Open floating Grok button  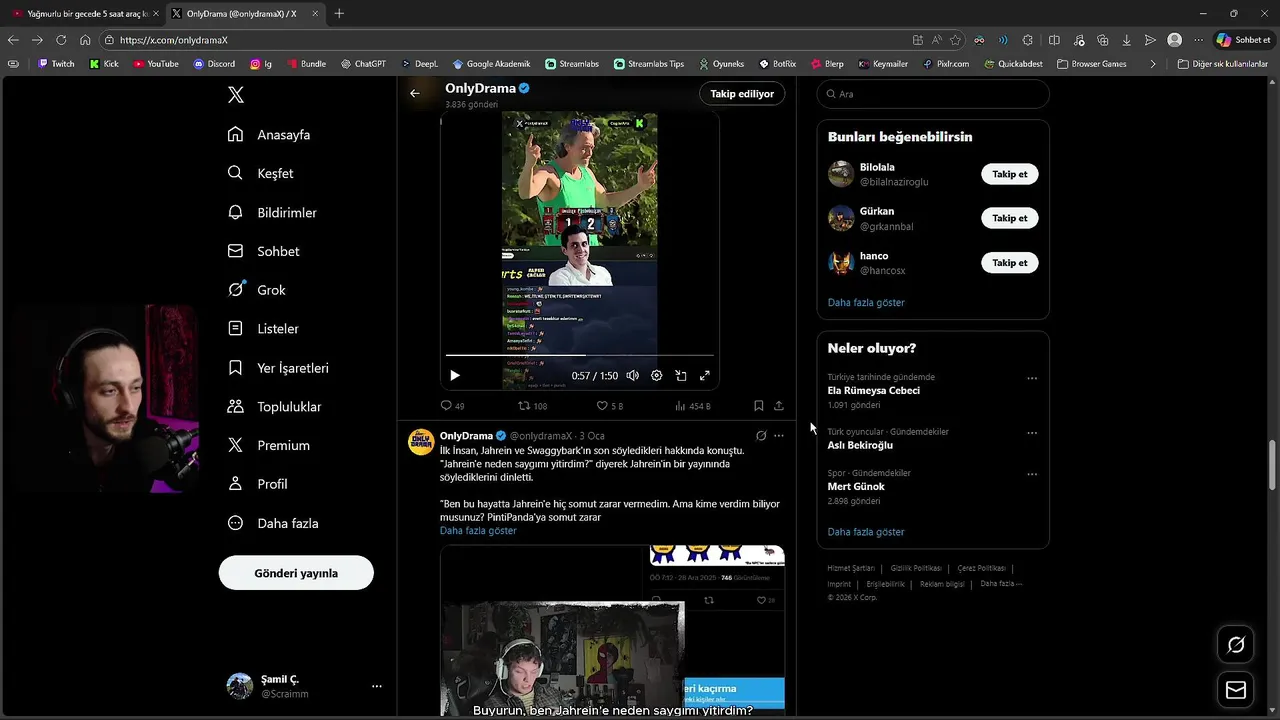1236,645
